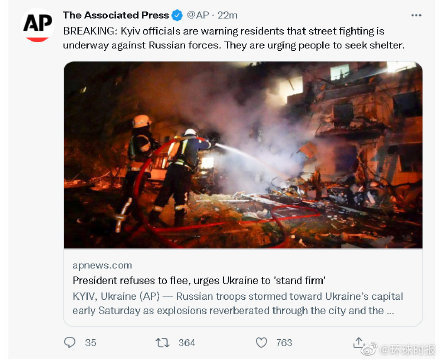440x360 pixels.
Task: Open the AP profile avatar logo
Action: click(x=37, y=25)
